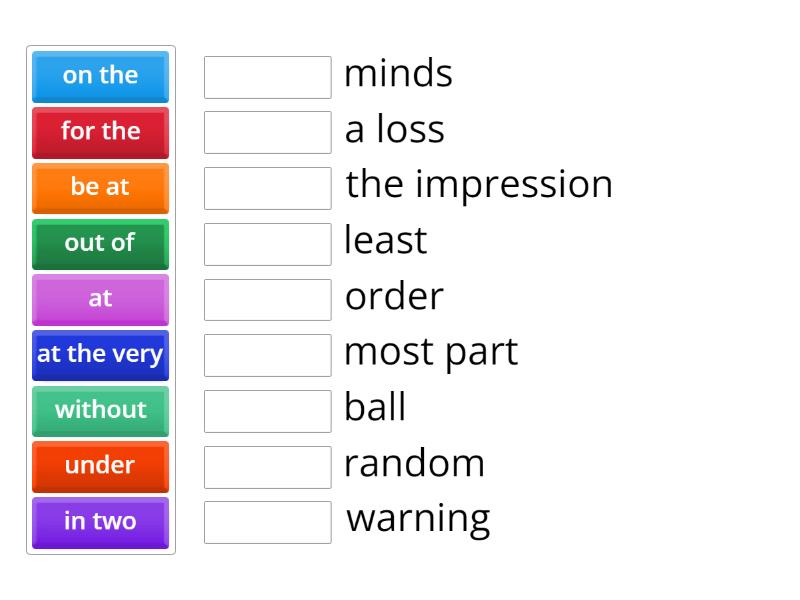Click the answer box beside 'ball'

pyautogui.click(x=267, y=407)
